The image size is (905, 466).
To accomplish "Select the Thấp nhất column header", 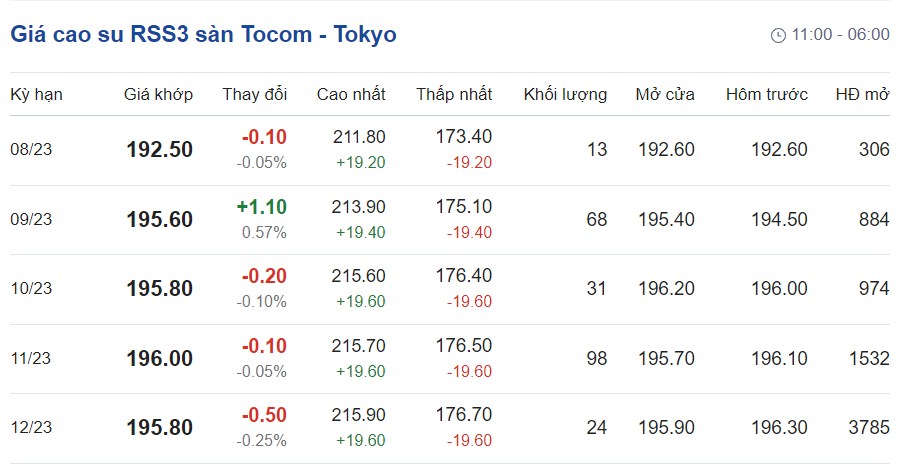I will 454,94.
